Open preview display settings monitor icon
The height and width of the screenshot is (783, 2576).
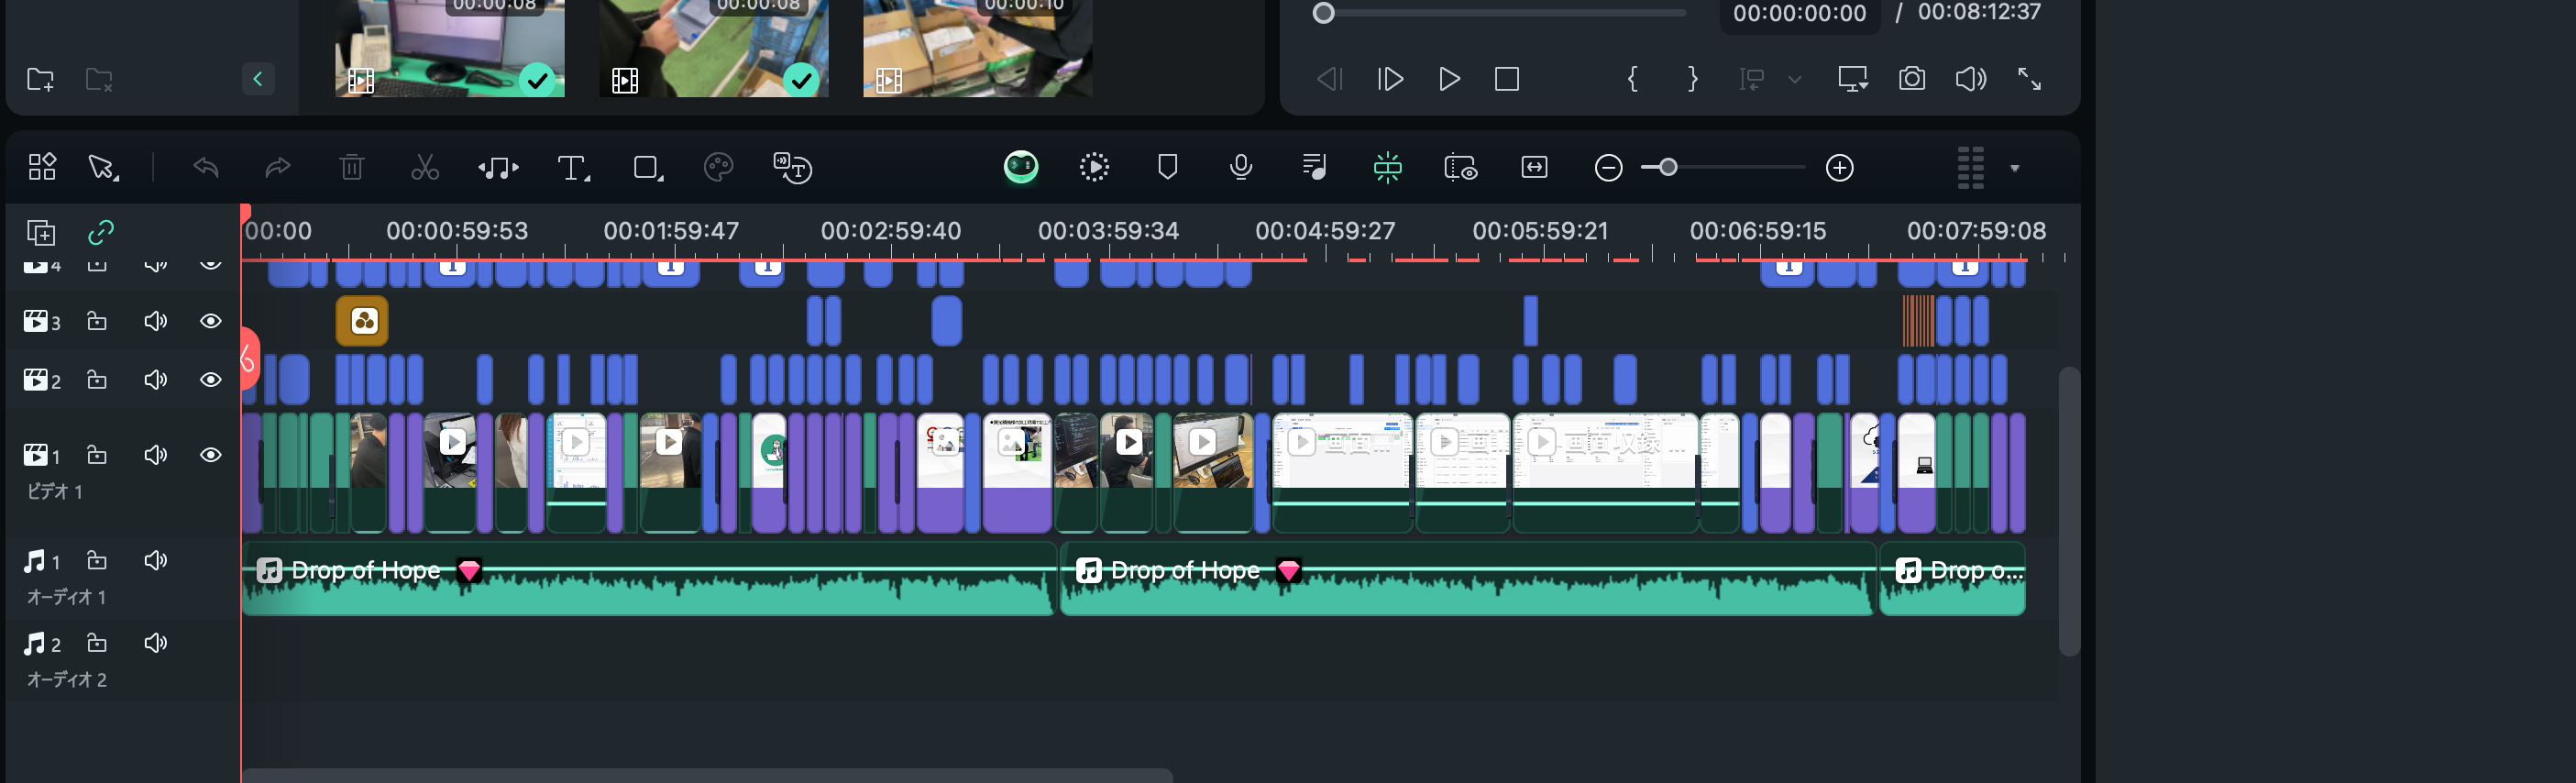pos(1853,79)
